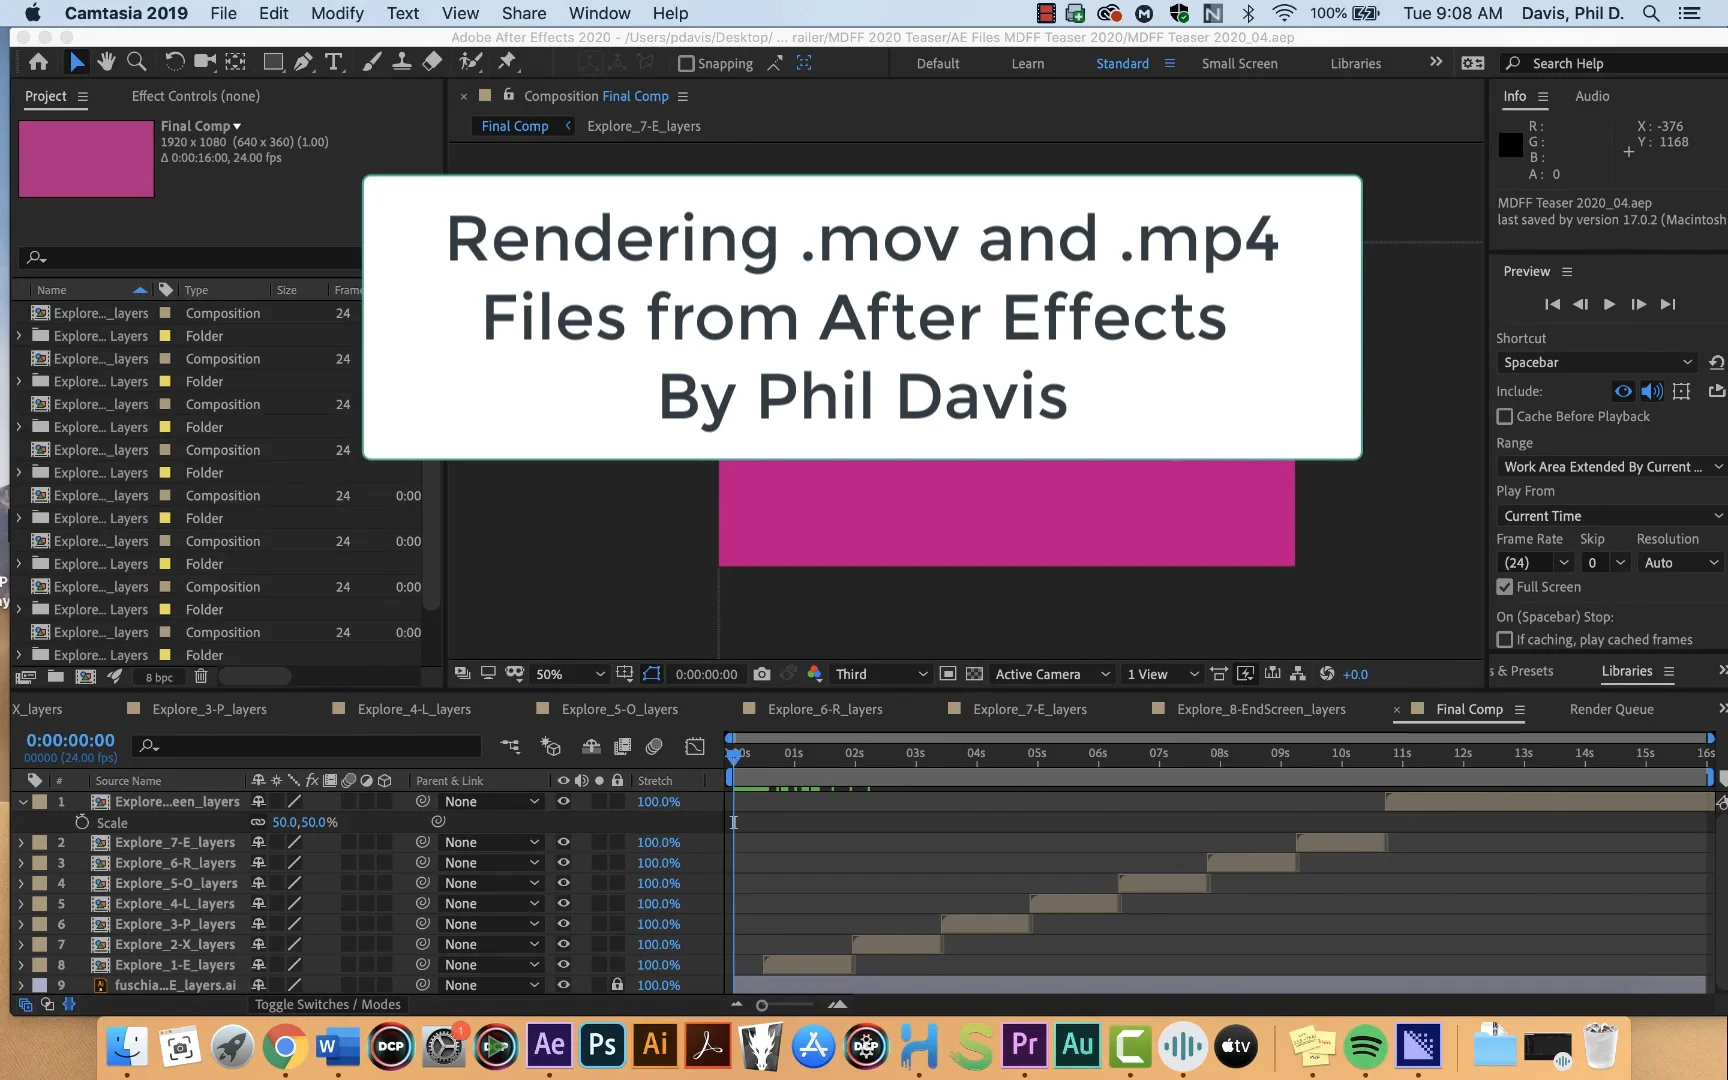Open the 50% magnification dropdown
1728x1080 pixels.
point(570,674)
